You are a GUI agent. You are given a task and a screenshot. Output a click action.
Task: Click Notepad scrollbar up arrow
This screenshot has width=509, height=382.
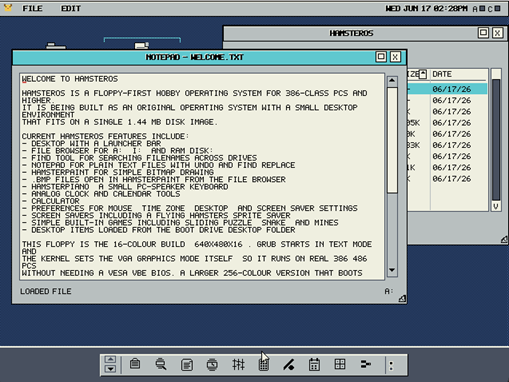(x=392, y=81)
